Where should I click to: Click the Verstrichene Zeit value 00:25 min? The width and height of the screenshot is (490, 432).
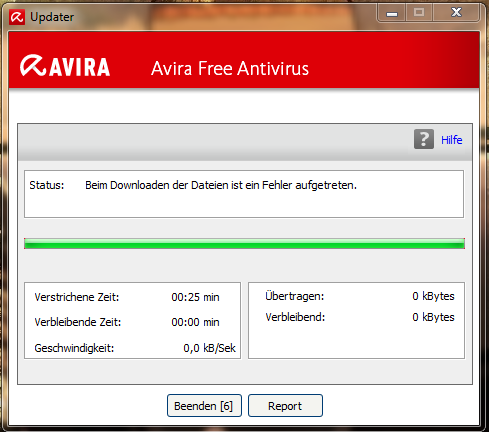(x=195, y=297)
